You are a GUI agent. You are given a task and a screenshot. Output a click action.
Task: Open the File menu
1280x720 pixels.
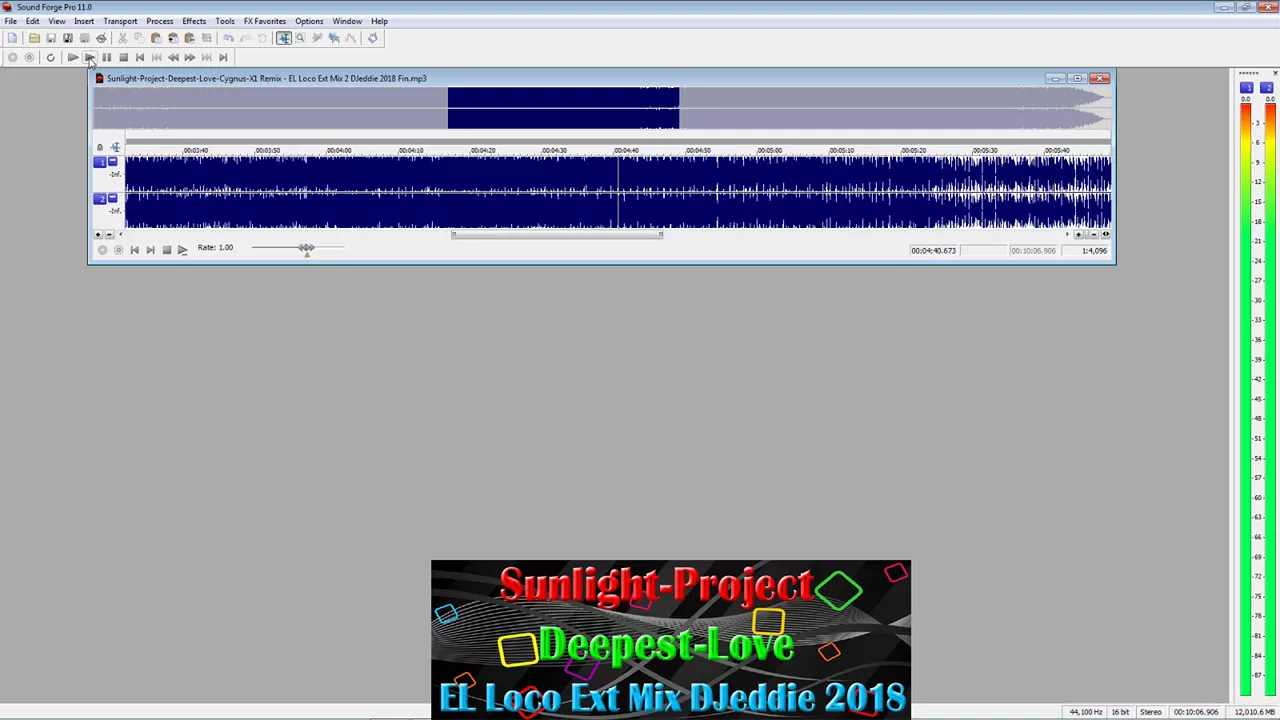point(10,21)
